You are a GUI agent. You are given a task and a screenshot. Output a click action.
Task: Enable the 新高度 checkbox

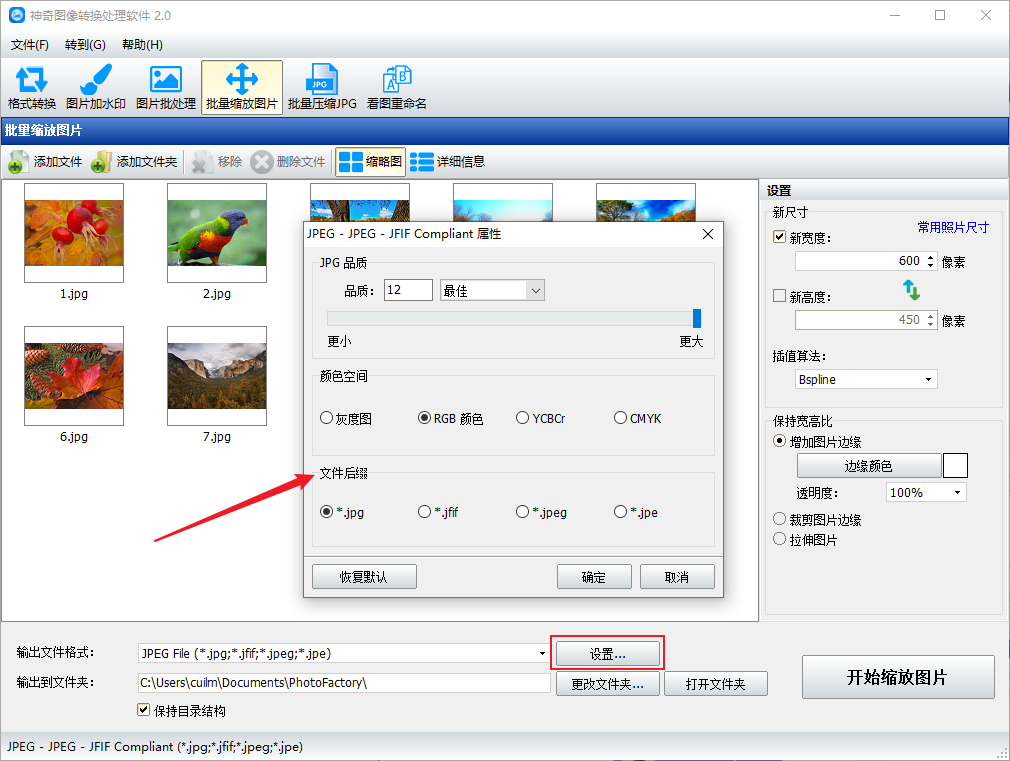(779, 296)
